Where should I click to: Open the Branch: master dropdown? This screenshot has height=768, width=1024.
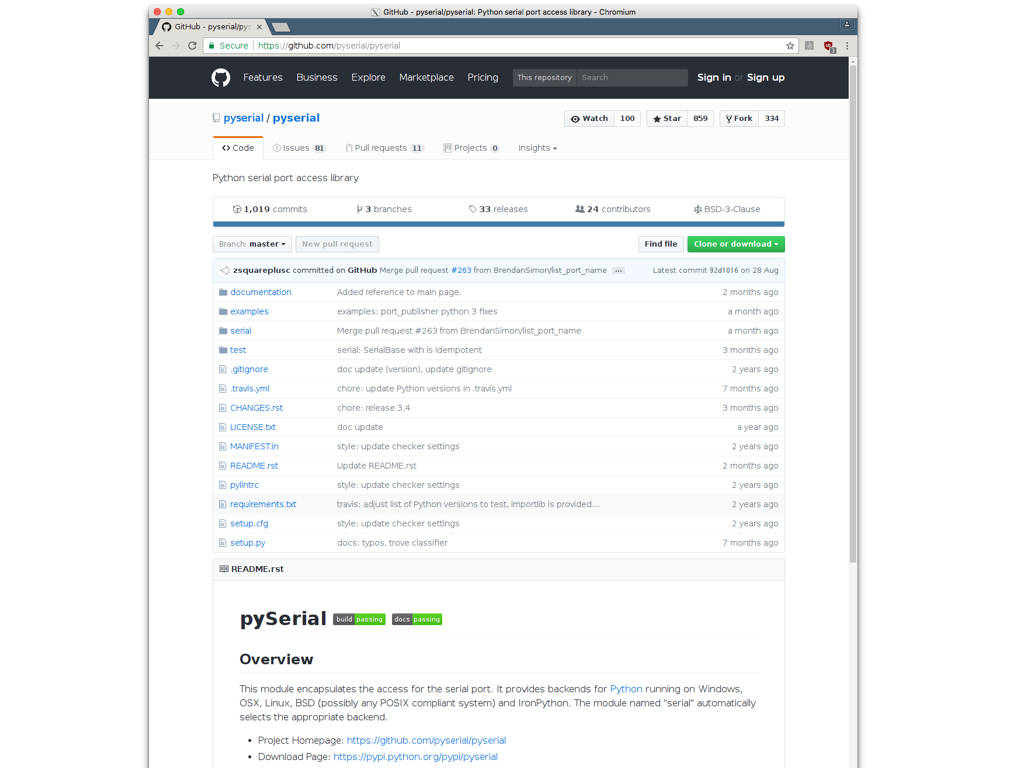tap(253, 244)
